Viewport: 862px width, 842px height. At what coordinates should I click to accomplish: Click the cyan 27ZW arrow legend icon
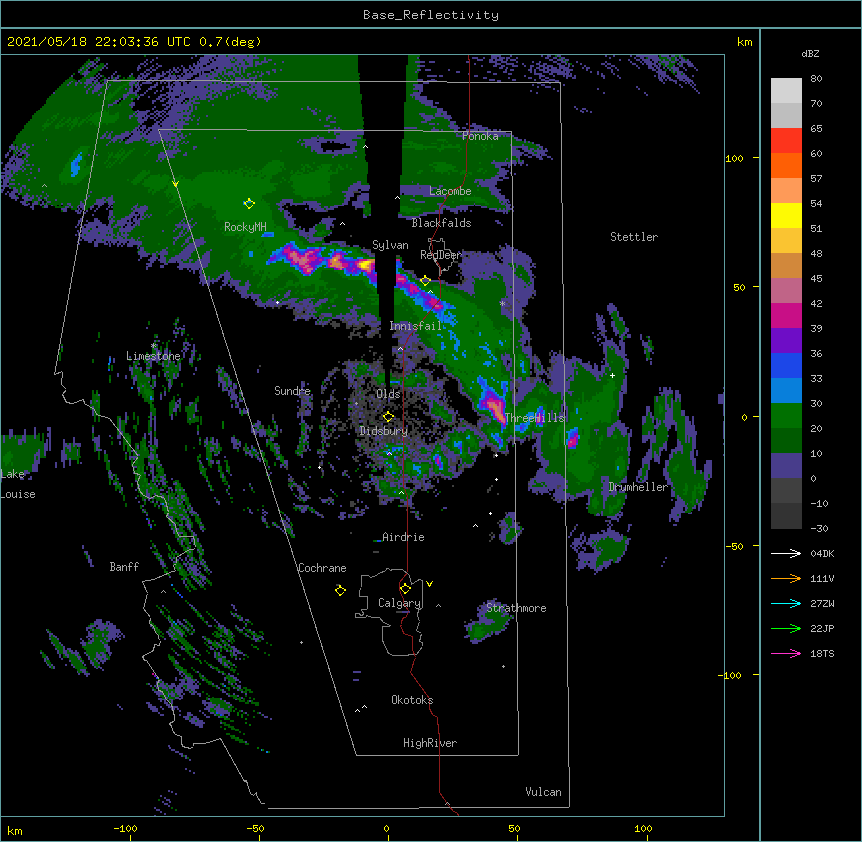[786, 603]
